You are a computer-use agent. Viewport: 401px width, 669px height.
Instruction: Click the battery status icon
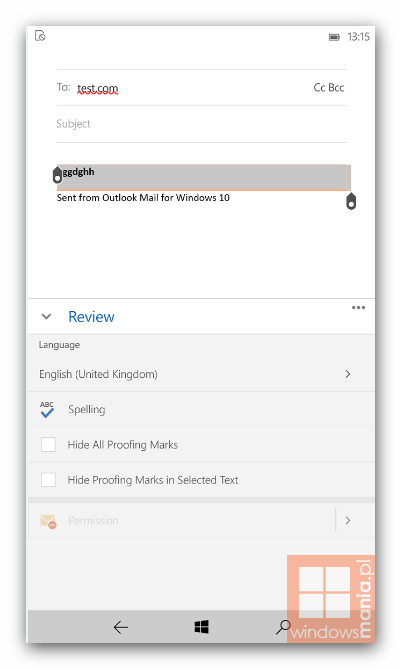point(334,38)
